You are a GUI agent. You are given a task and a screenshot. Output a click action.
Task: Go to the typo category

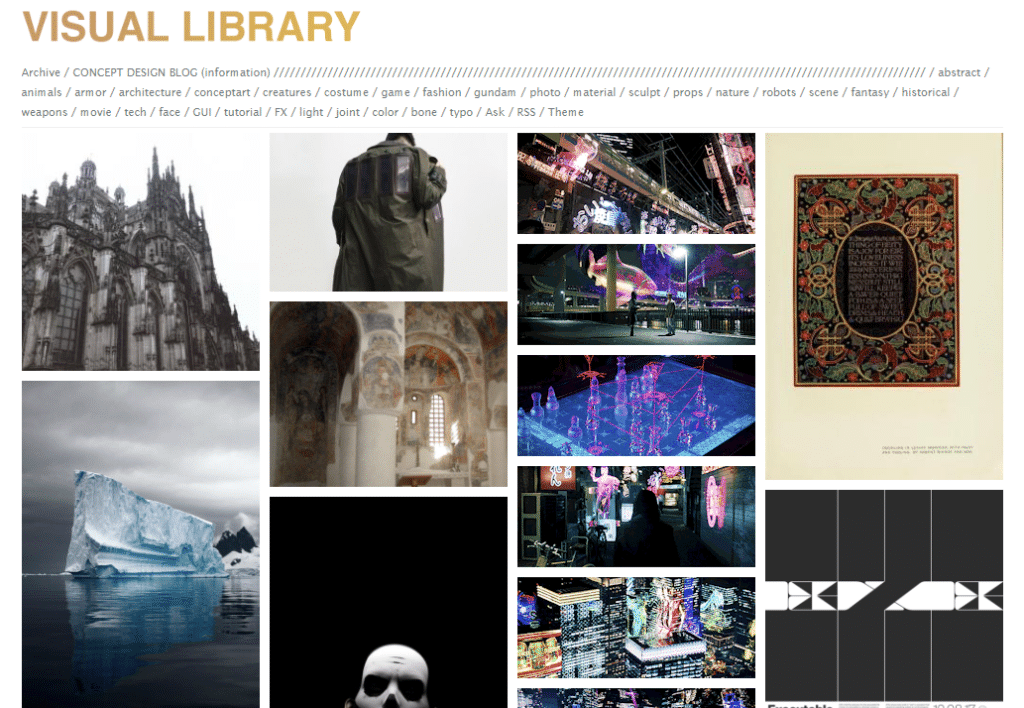(461, 112)
